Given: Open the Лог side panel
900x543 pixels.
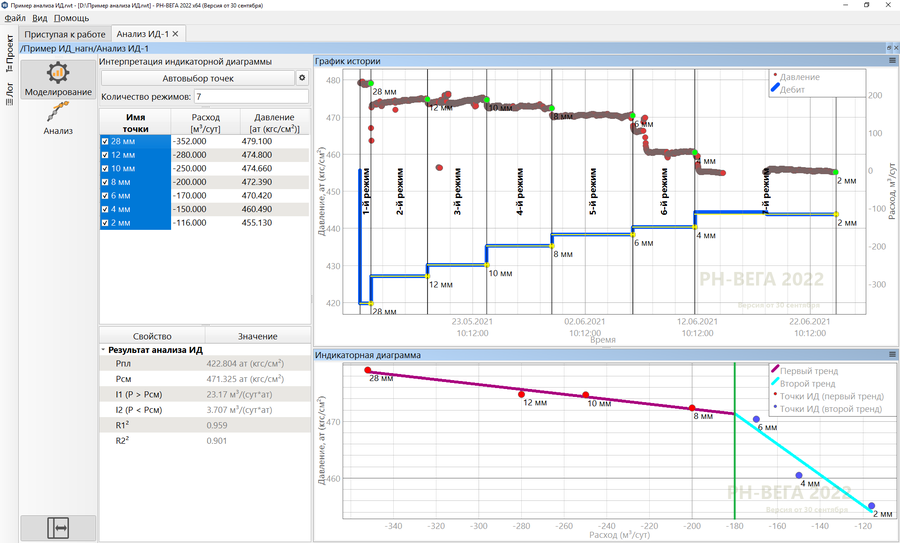Looking at the screenshot, I should coord(9,93).
